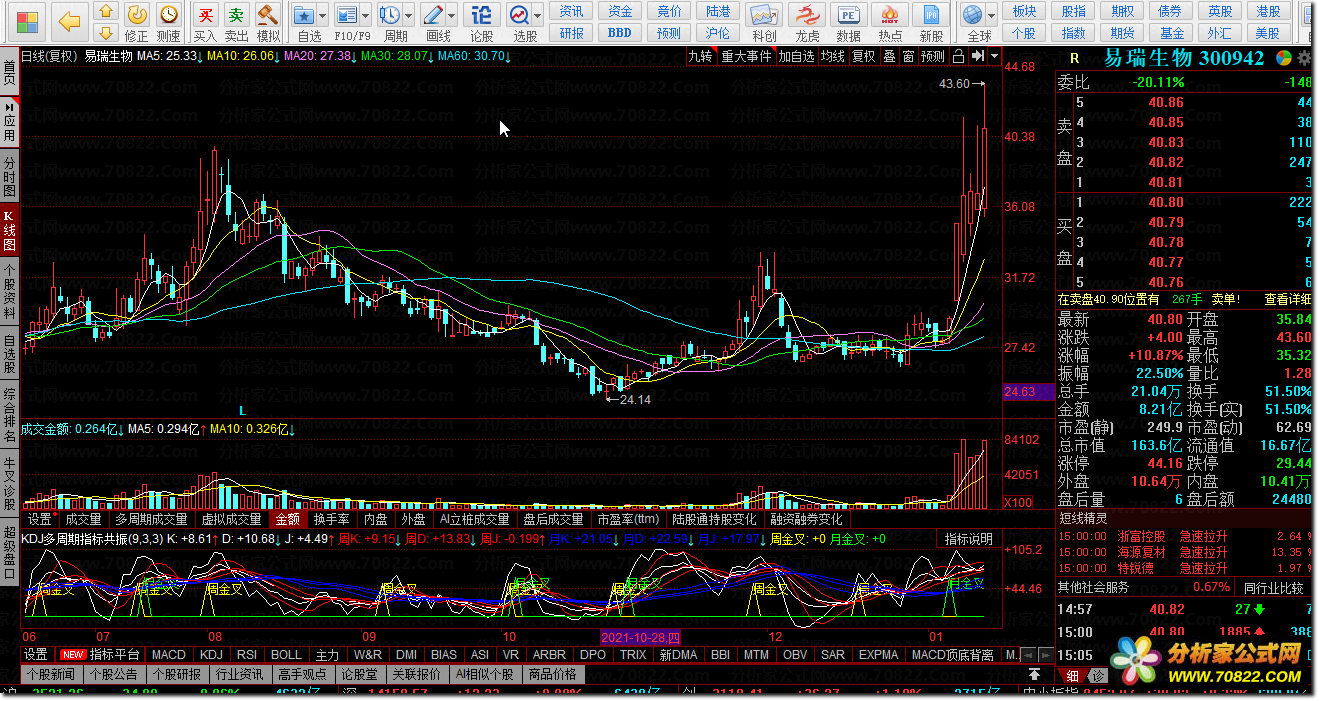
Task: Open the 新股 IPO icon
Action: pos(932,15)
